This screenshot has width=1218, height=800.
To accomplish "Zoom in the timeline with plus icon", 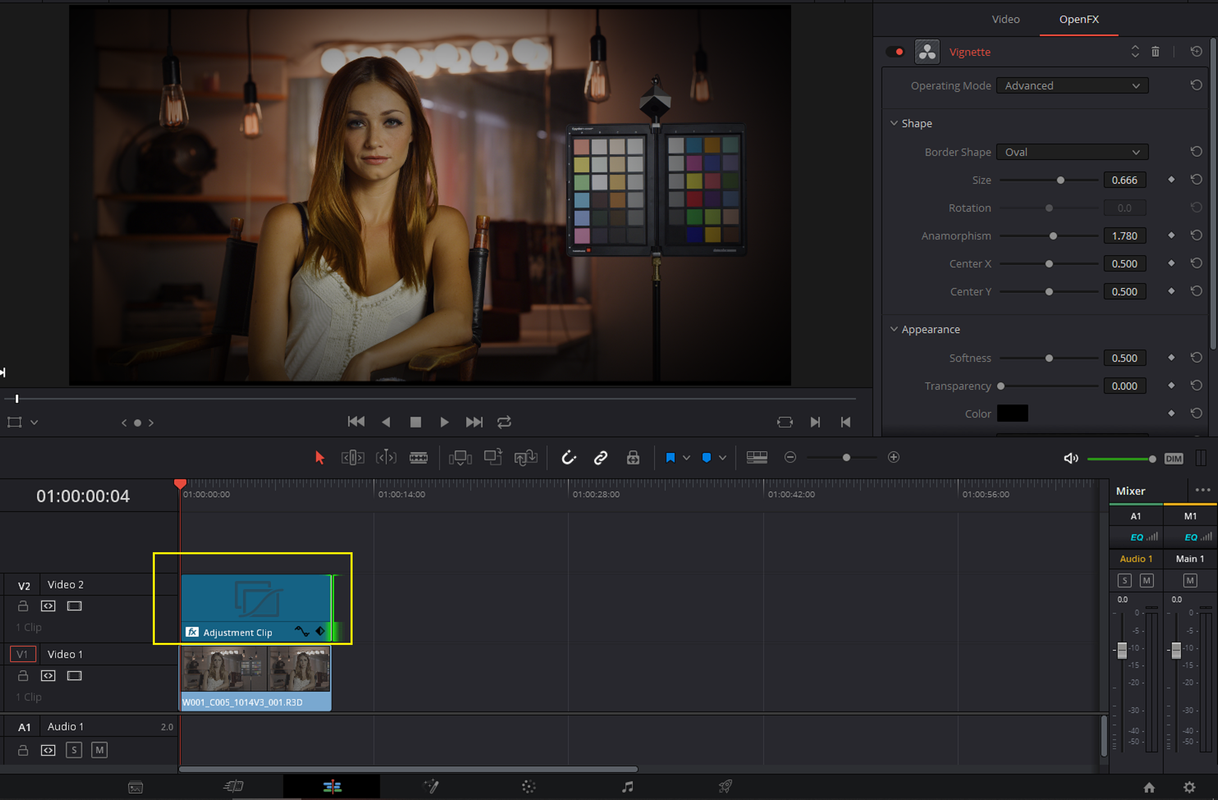I will [x=894, y=457].
